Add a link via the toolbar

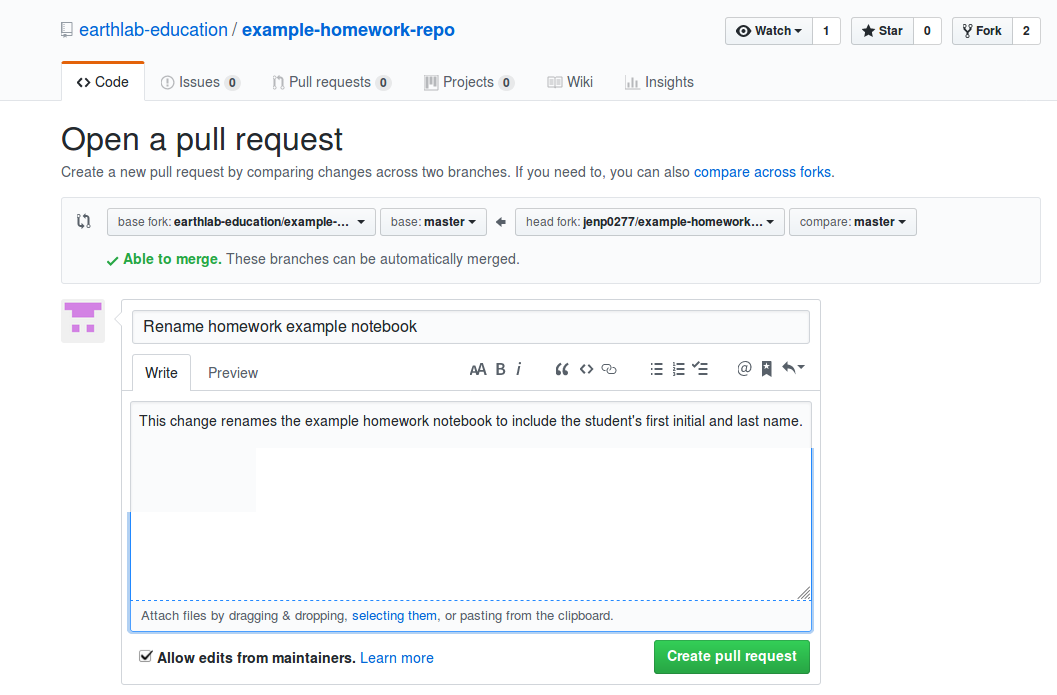tap(609, 369)
